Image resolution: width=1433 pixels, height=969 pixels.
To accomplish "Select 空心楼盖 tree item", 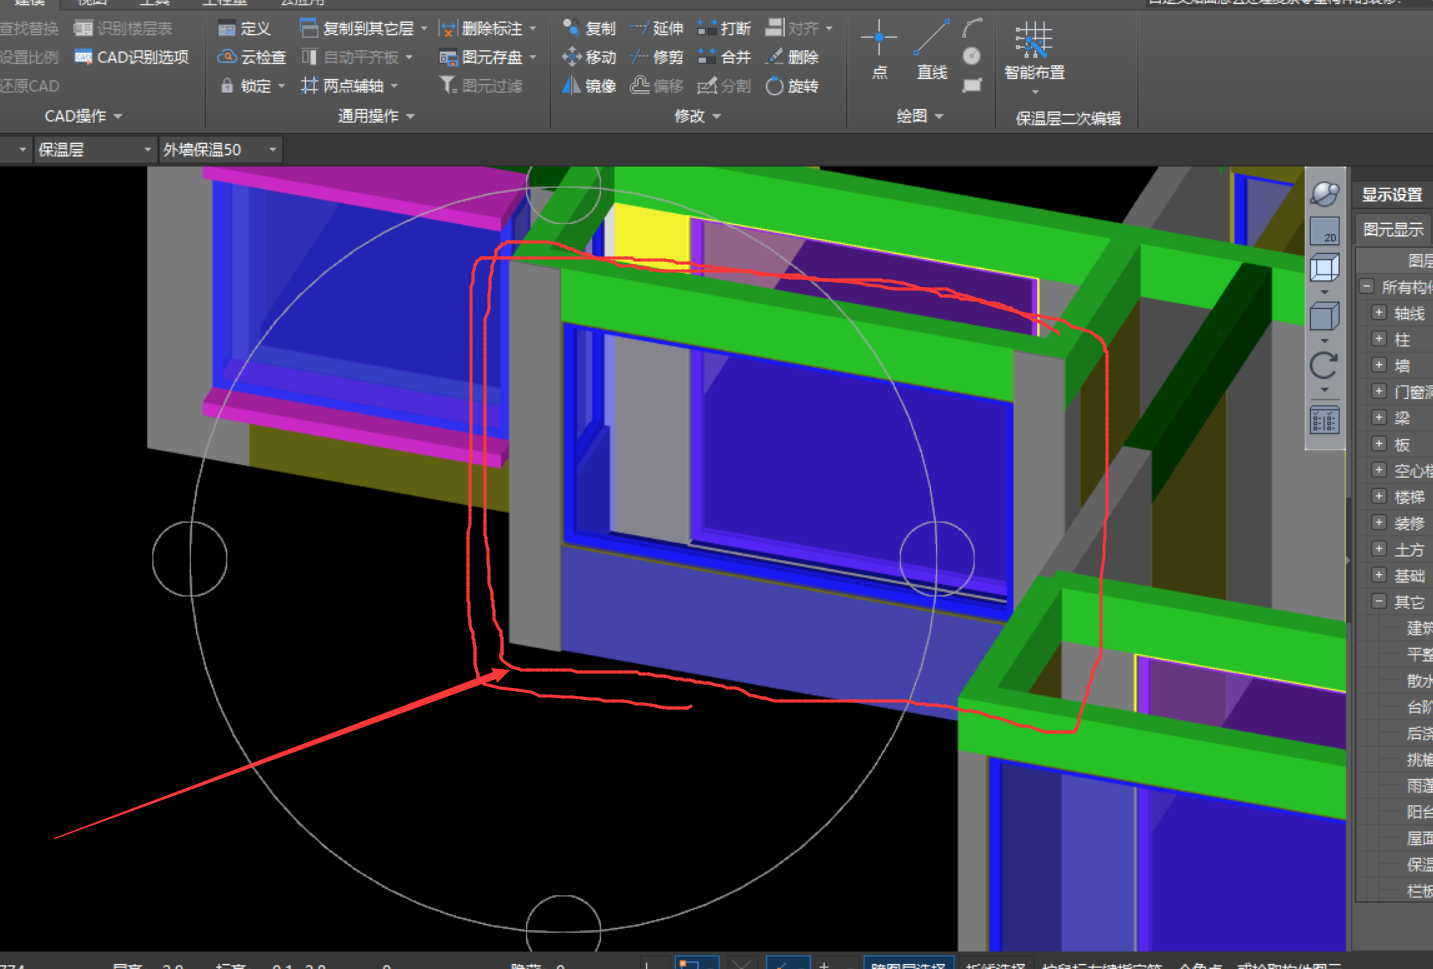I will click(1413, 470).
